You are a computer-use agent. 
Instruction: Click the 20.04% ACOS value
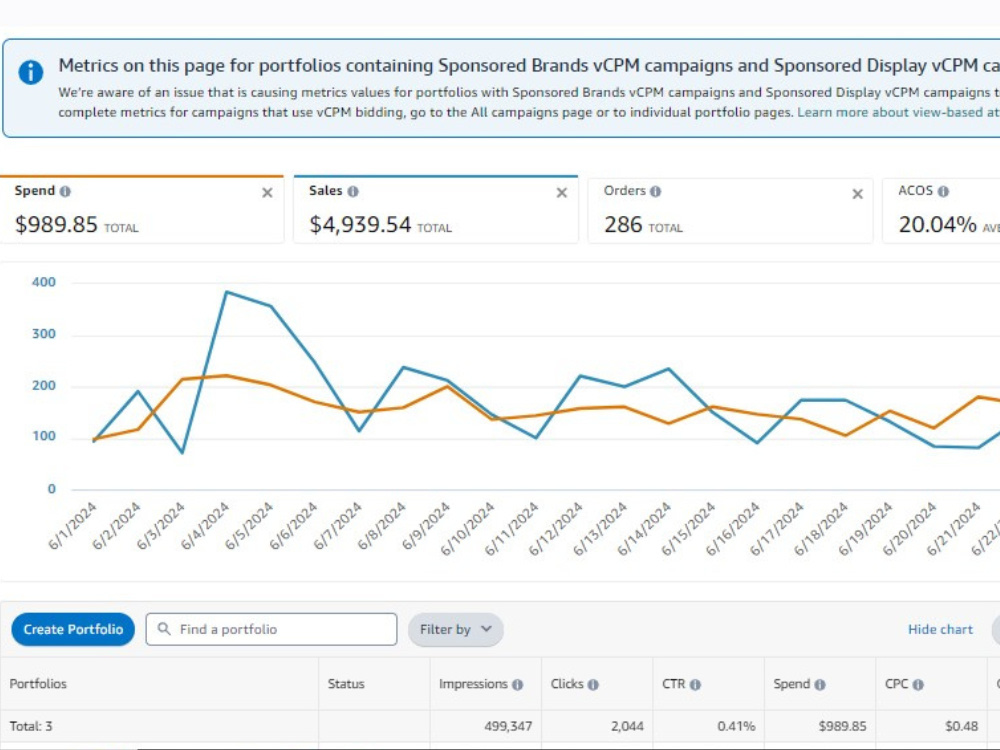click(x=938, y=225)
